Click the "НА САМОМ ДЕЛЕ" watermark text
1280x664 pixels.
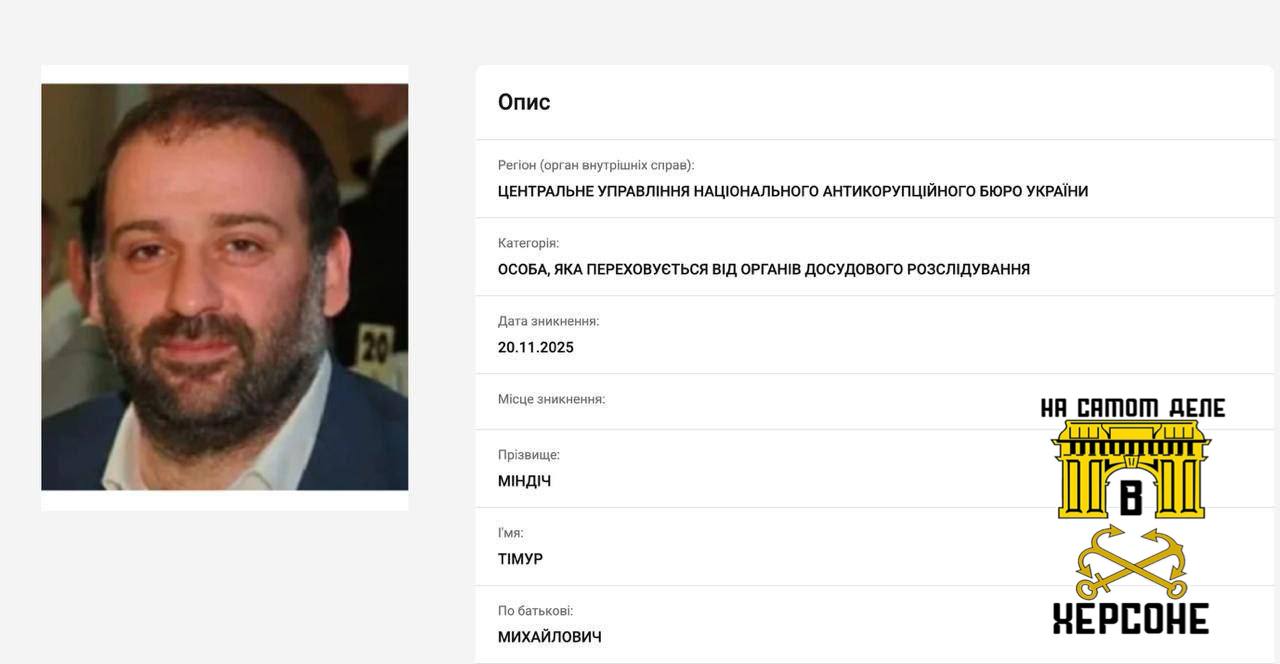pos(1132,407)
